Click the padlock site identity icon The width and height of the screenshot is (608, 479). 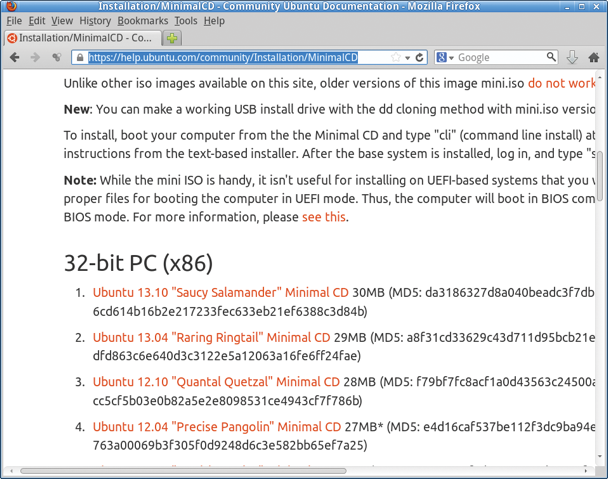tap(79, 58)
